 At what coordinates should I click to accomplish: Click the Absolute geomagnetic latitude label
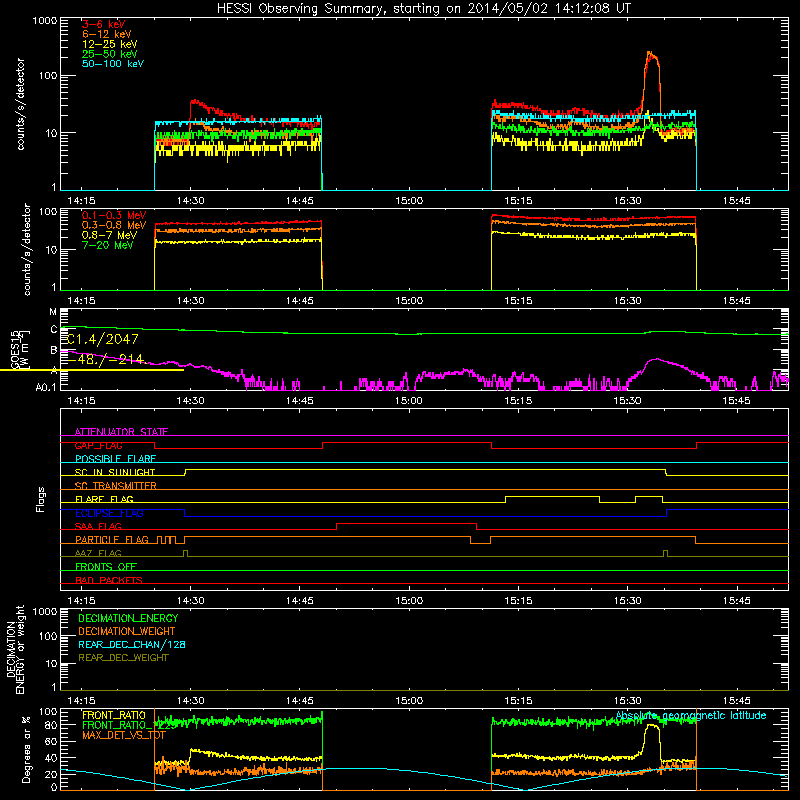point(691,715)
